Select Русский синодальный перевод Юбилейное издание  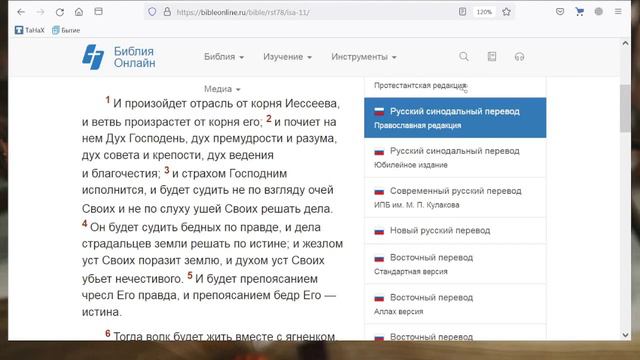(455, 158)
